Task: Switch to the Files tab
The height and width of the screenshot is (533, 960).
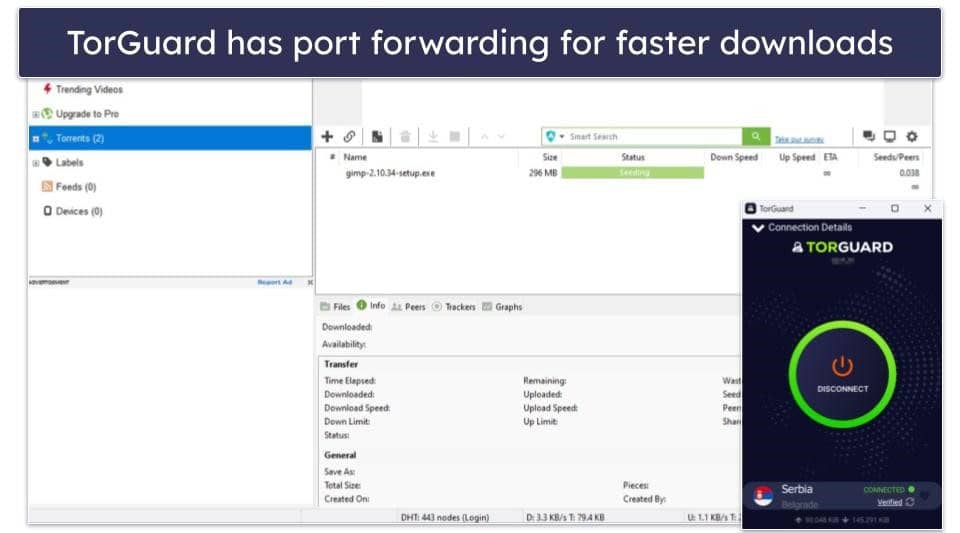Action: (335, 307)
